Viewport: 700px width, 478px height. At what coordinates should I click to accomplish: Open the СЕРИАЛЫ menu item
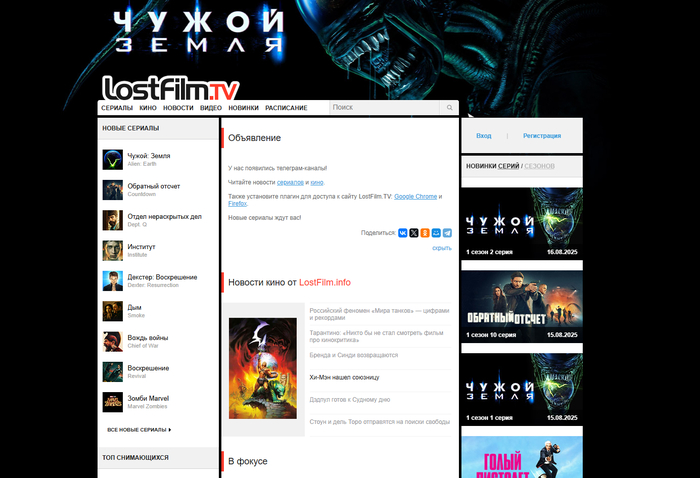[117, 107]
